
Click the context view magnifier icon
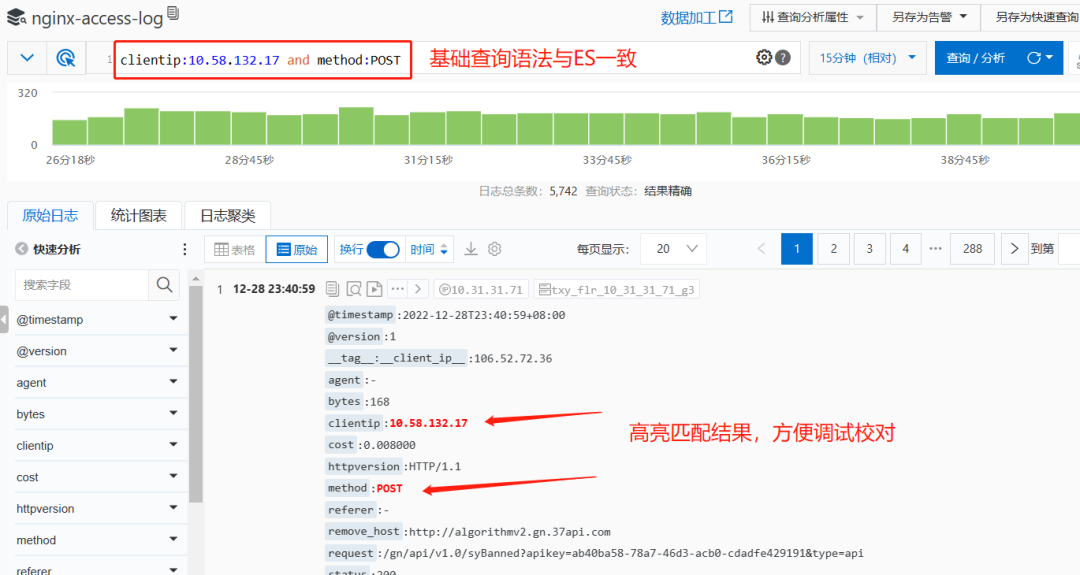[354, 289]
